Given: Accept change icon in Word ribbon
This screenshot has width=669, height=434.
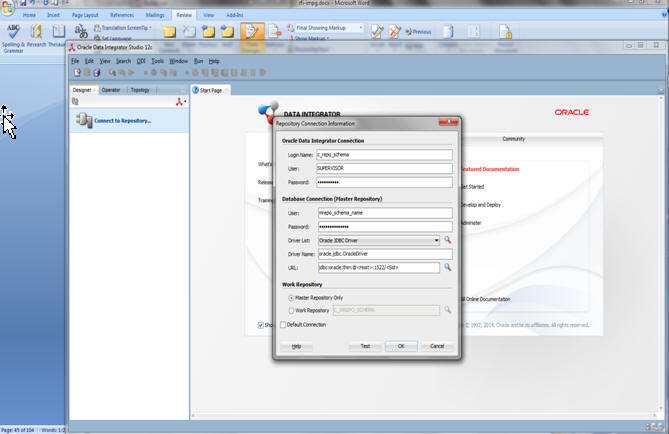Looking at the screenshot, I should click(377, 32).
